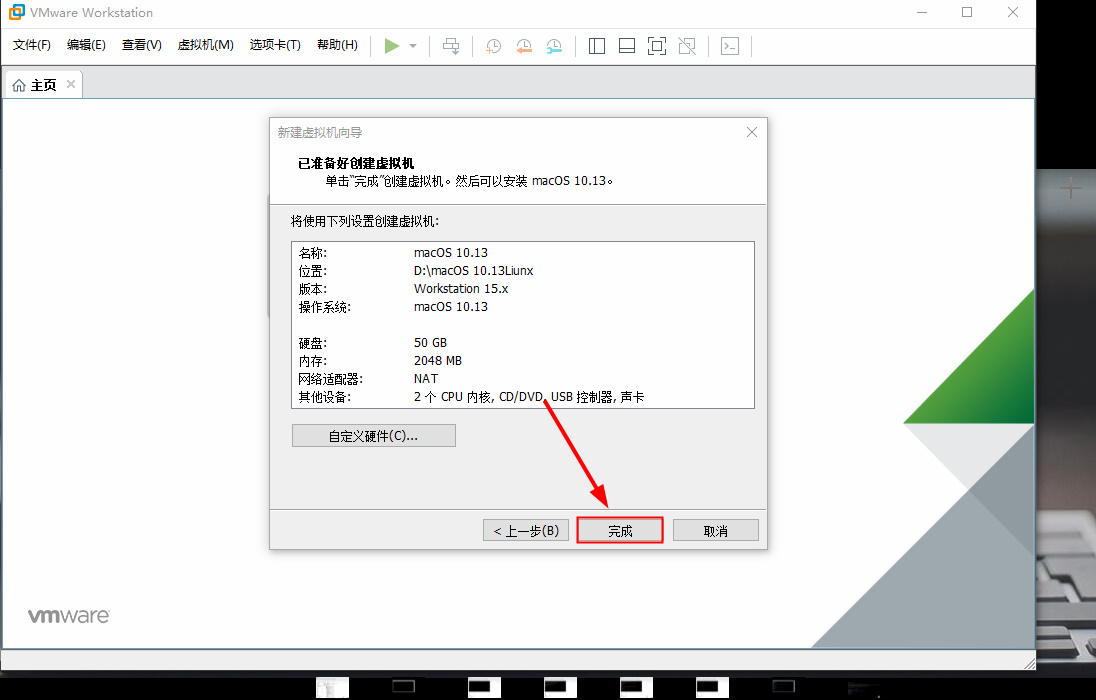Screen dimensions: 1096x700
Task: Toggle the thumbnail bar layout icon
Action: 627,46
